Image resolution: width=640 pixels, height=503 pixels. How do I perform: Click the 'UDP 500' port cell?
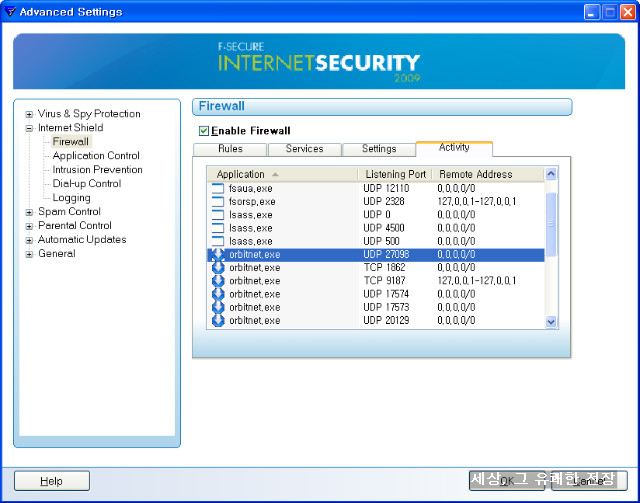tap(381, 241)
